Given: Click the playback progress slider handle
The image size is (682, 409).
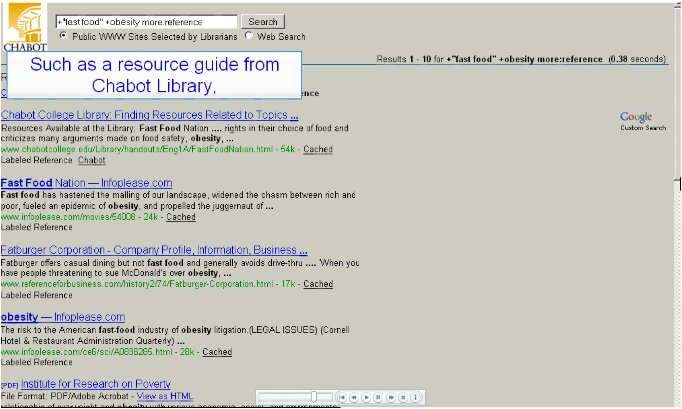Looking at the screenshot, I should 314,396.
